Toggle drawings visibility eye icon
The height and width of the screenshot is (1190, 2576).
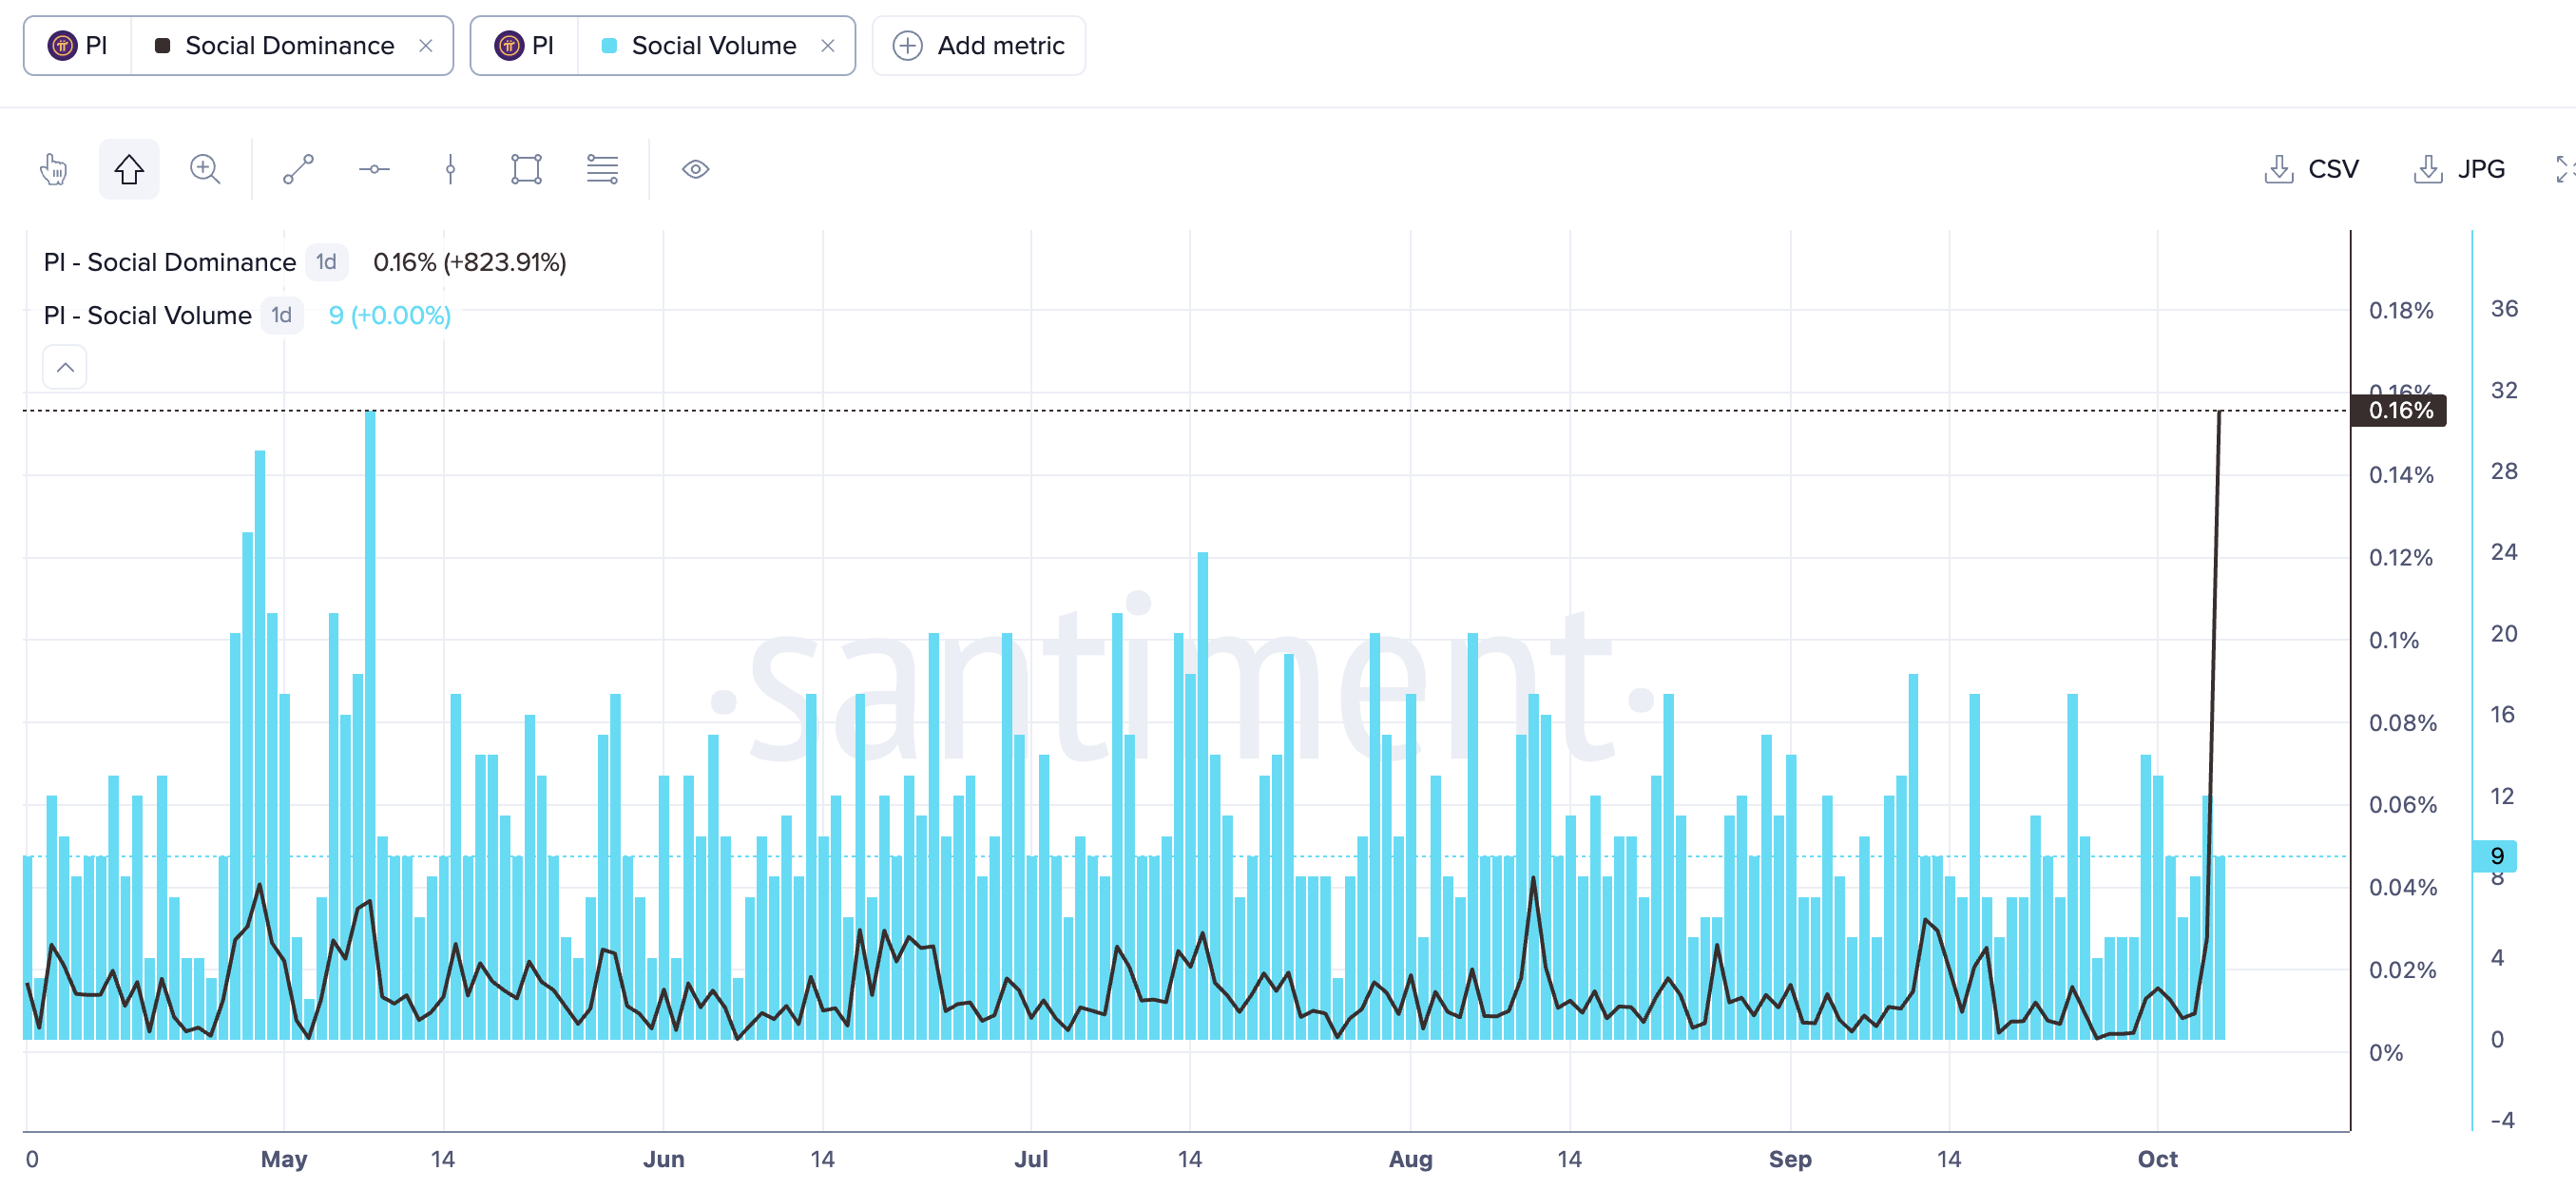pyautogui.click(x=695, y=169)
